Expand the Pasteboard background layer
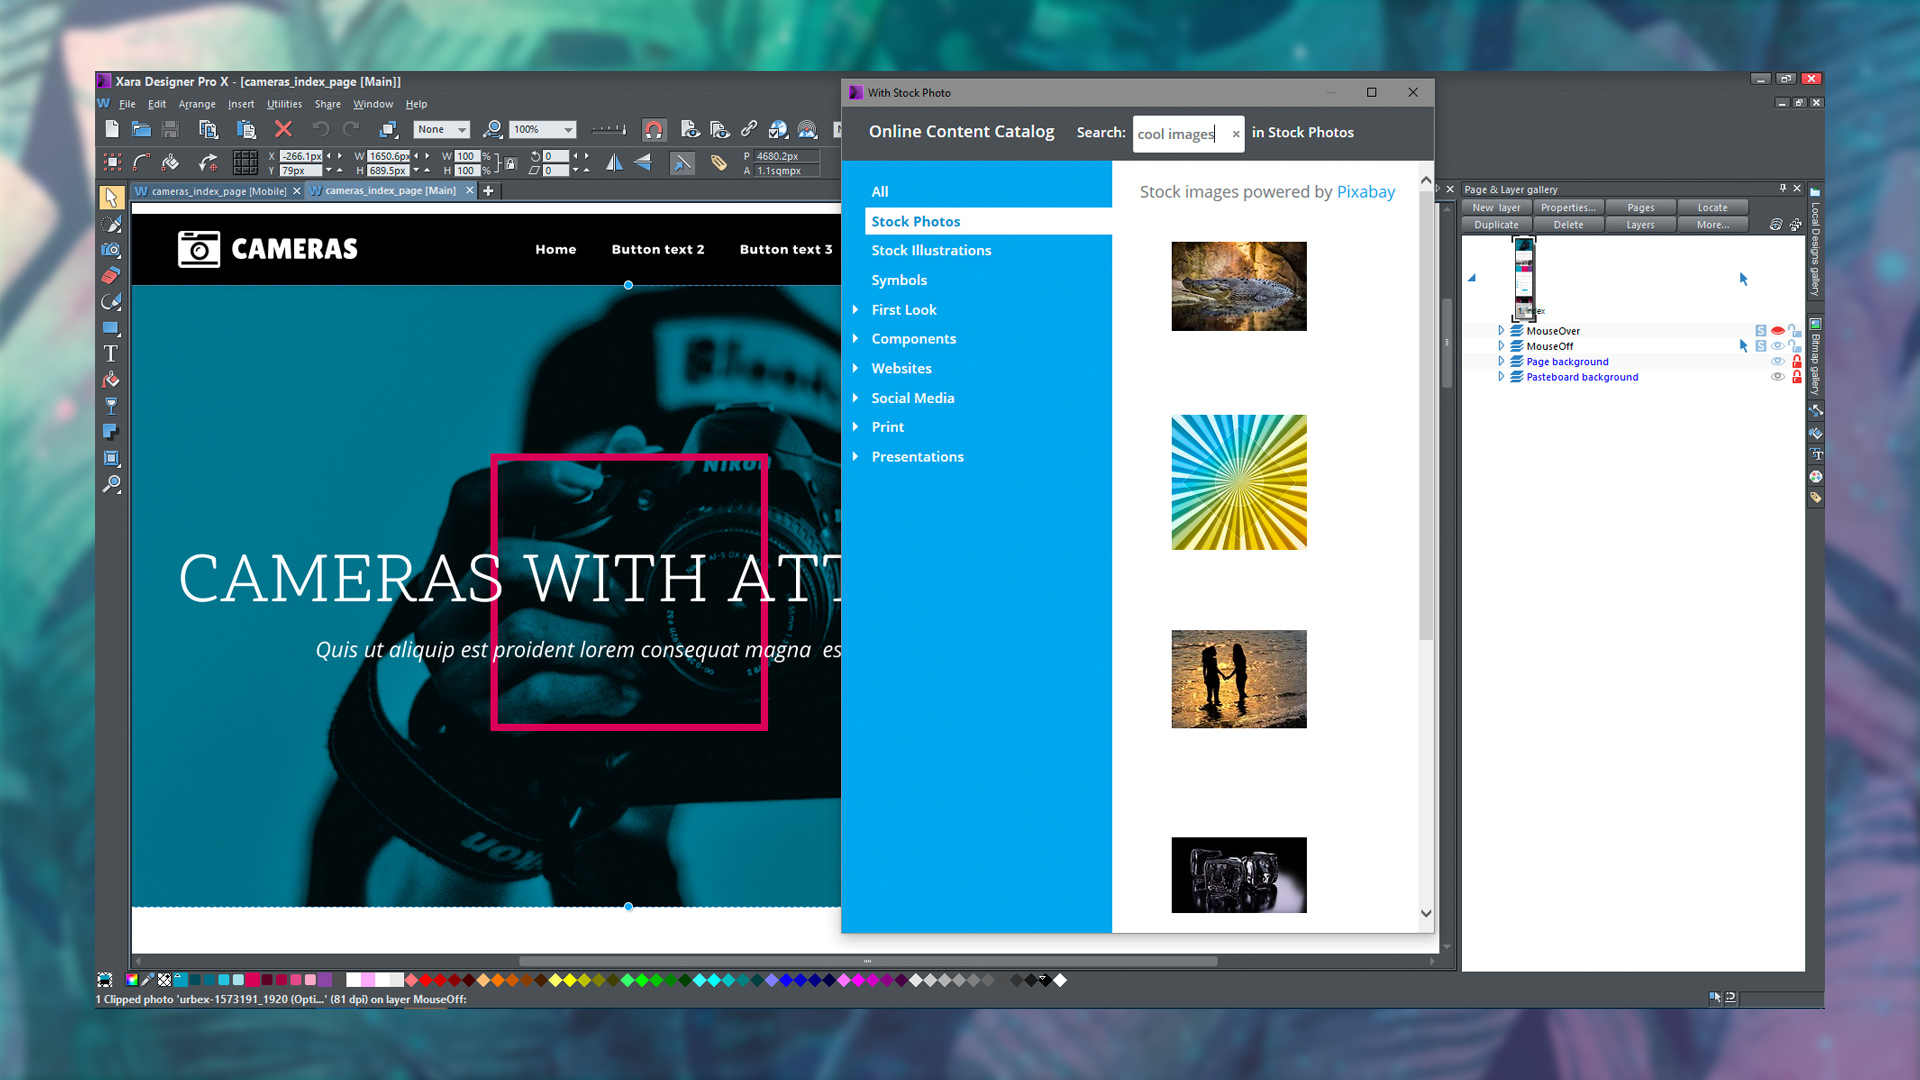This screenshot has width=1920, height=1080. [1501, 377]
